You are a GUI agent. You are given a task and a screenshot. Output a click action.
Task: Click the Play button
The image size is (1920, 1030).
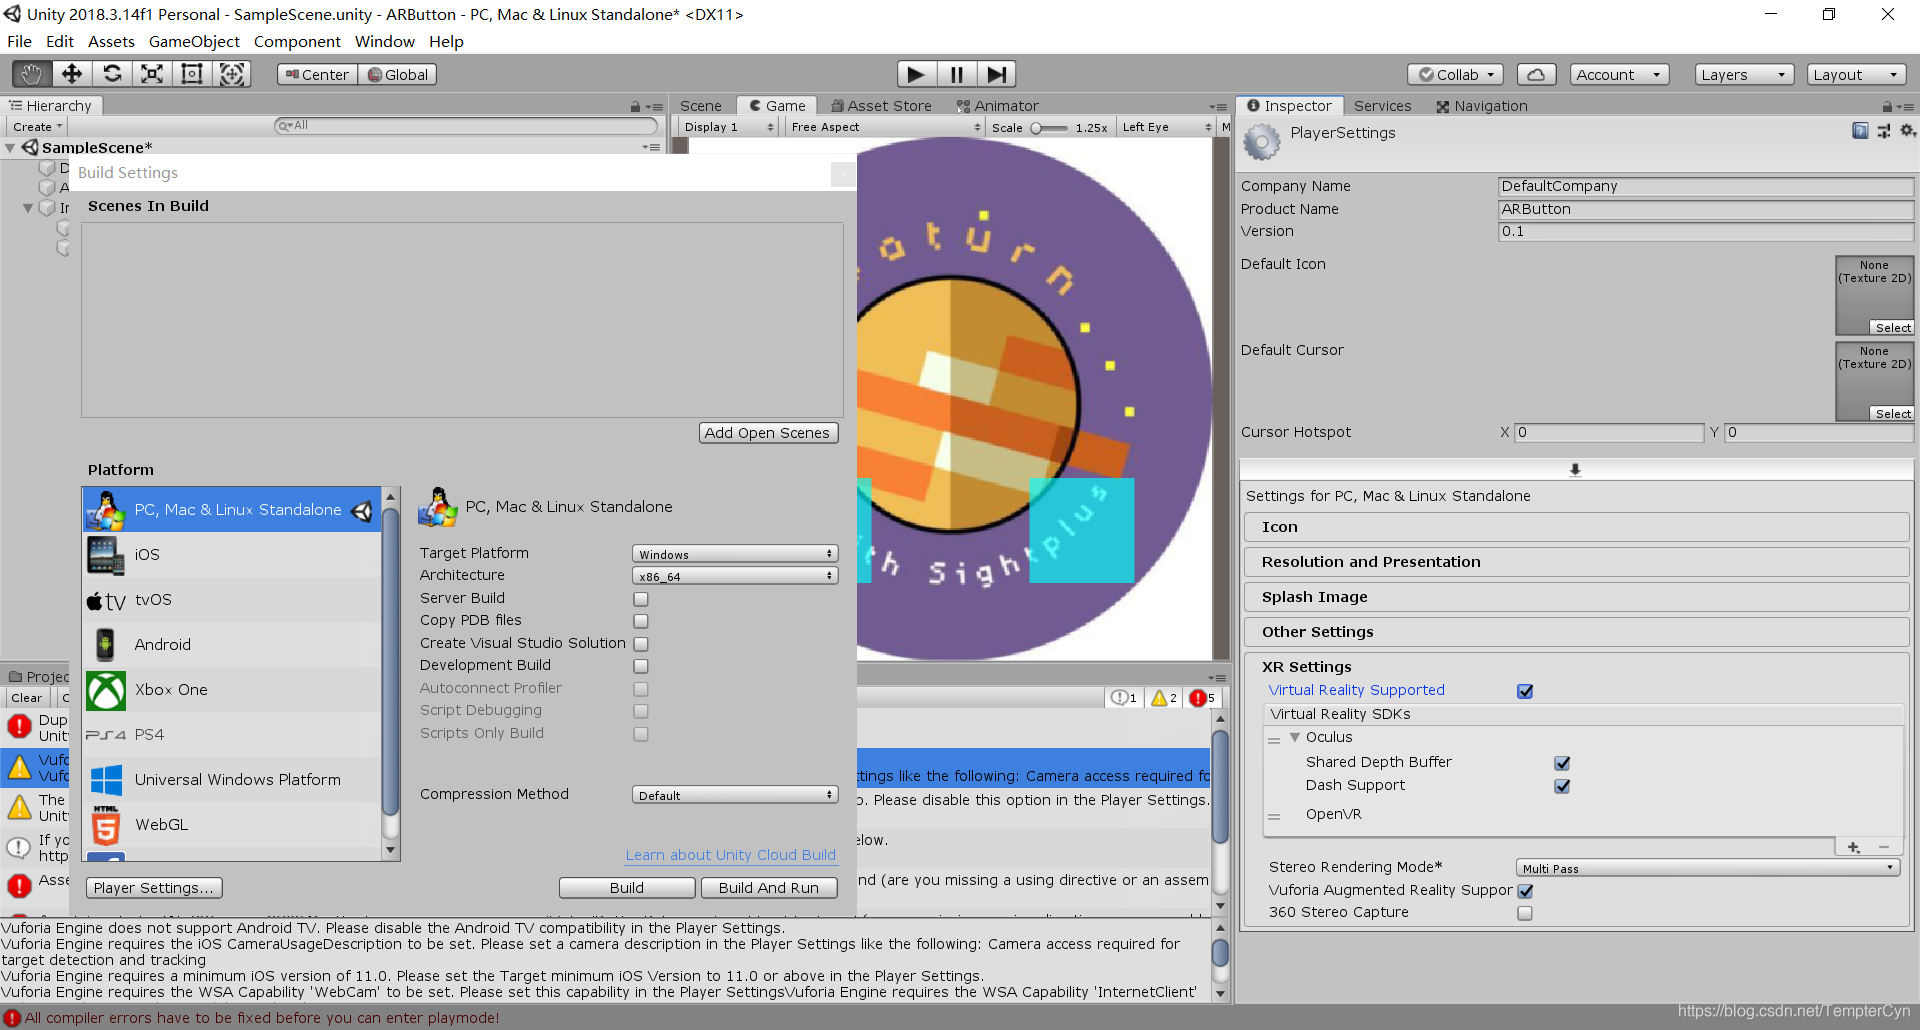(x=916, y=74)
